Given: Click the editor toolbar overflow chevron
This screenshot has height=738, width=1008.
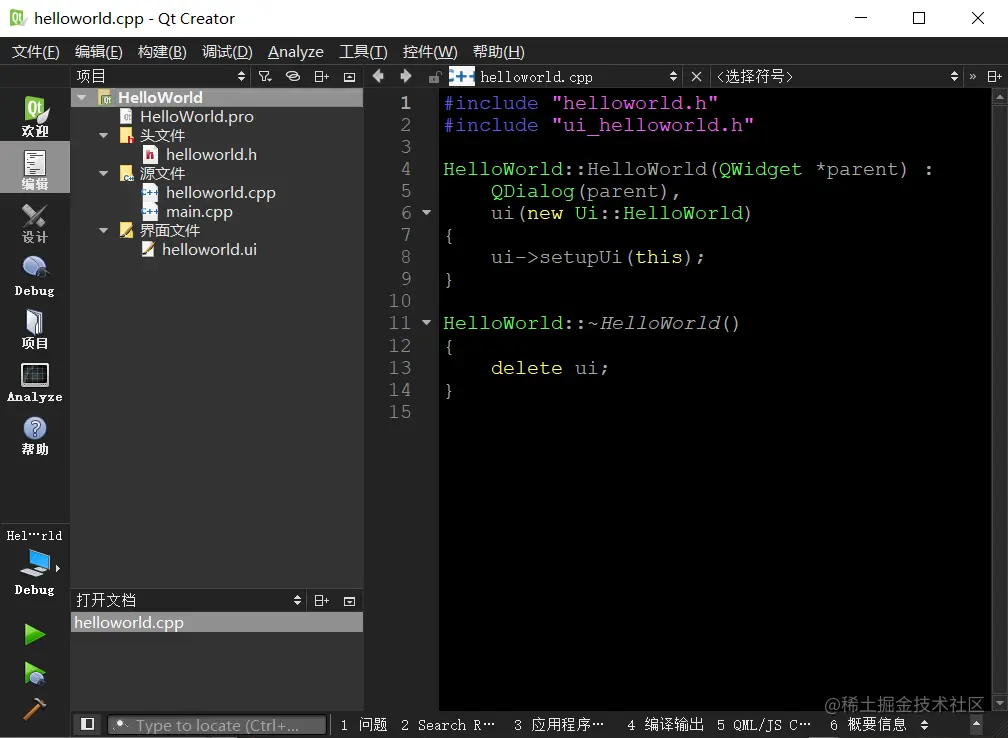Looking at the screenshot, I should [x=973, y=76].
